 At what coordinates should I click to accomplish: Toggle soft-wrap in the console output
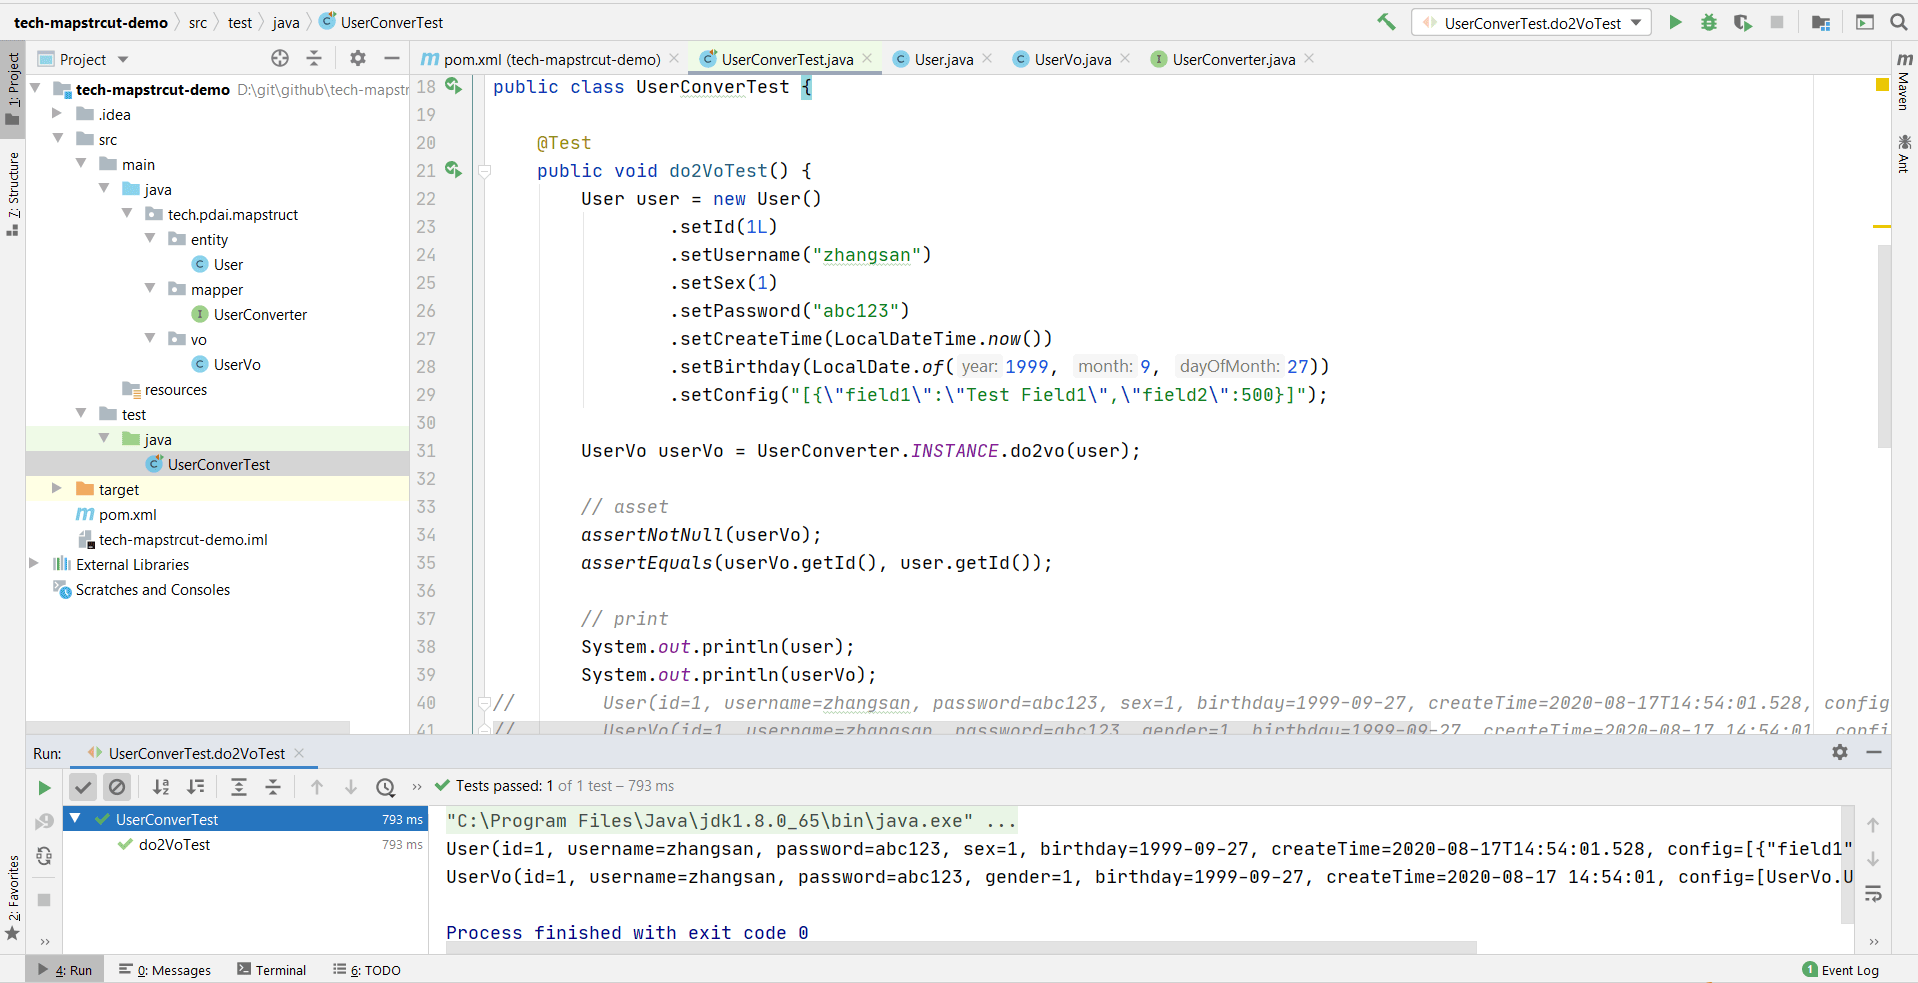pos(1873,893)
